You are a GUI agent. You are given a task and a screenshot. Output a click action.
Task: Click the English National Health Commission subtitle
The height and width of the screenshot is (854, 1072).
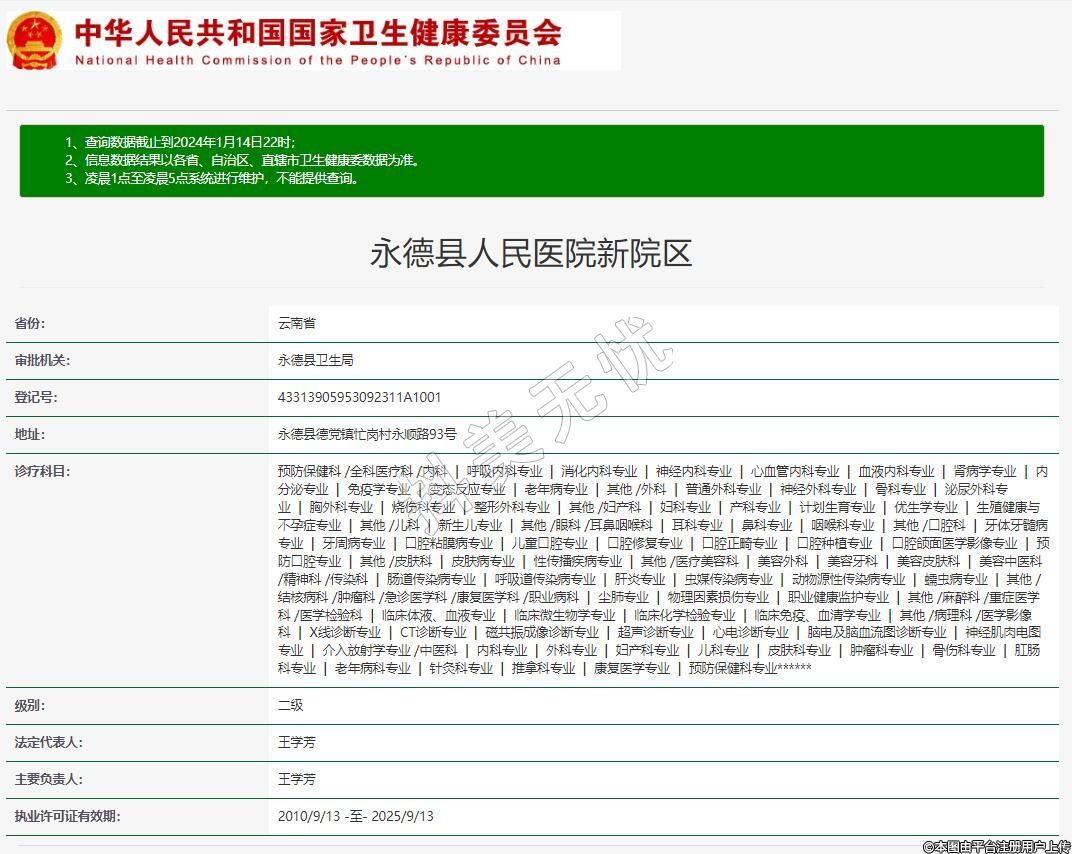point(318,60)
